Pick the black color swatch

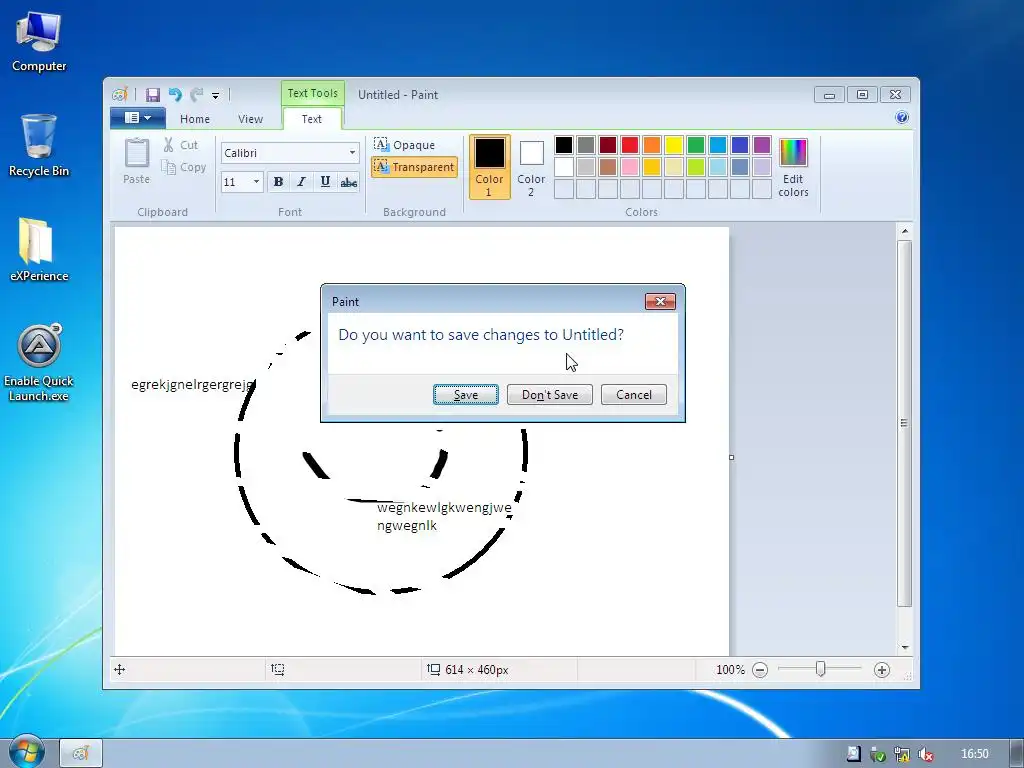pyautogui.click(x=564, y=144)
